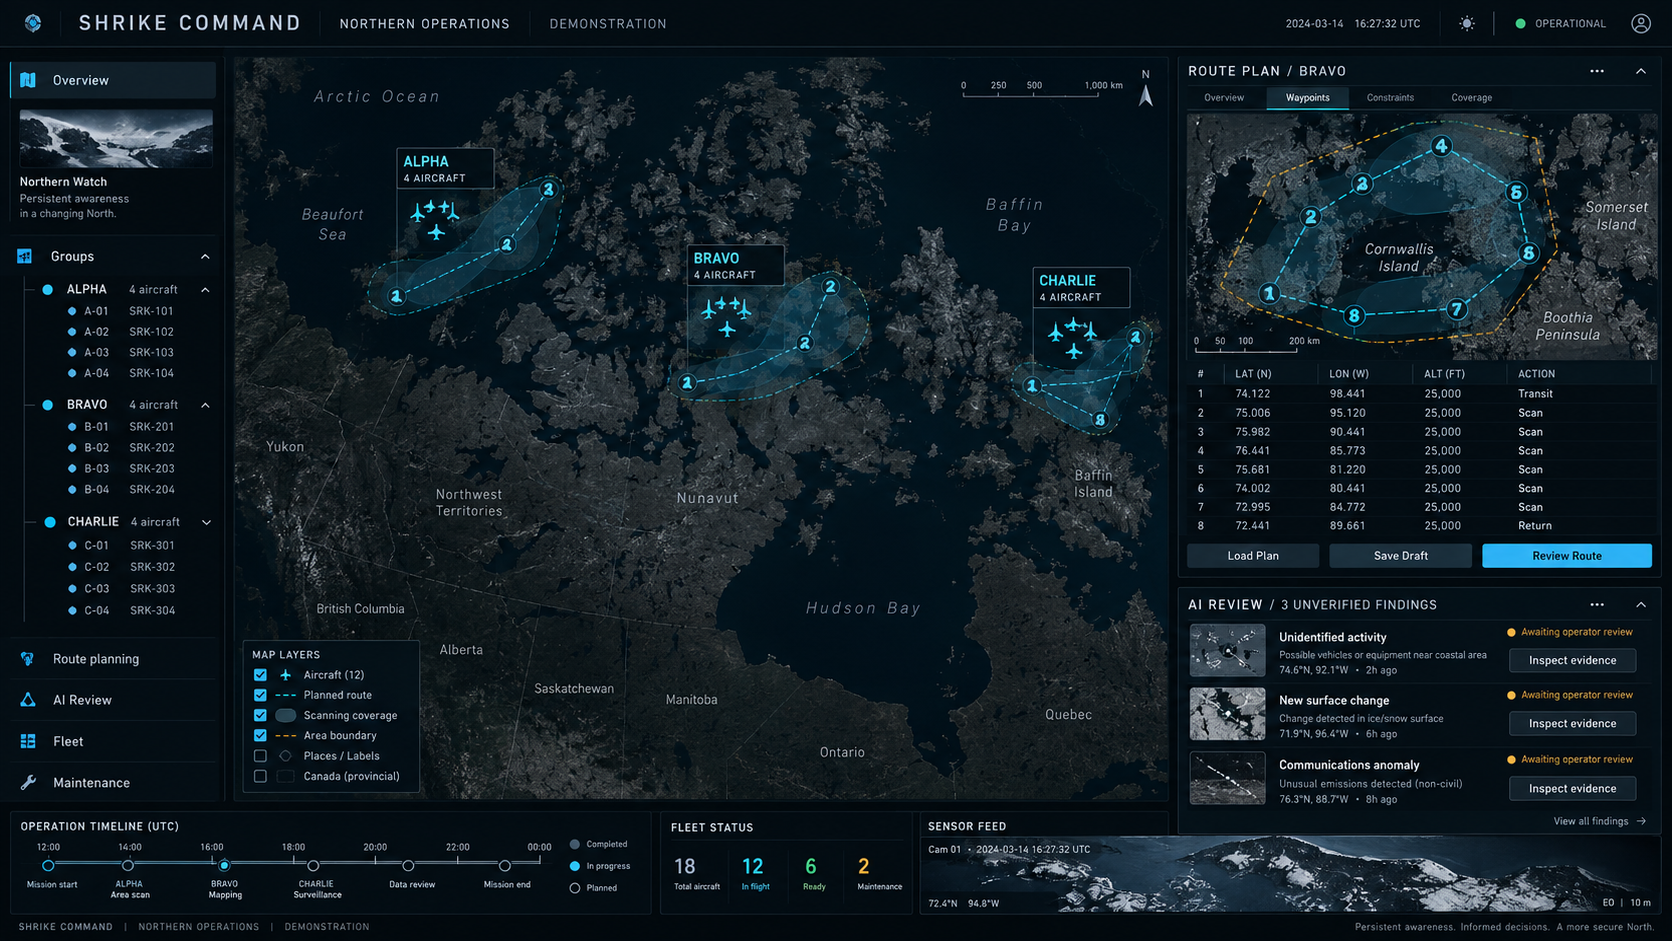
Task: Click waypoint 1 on the route plan map
Action: (1269, 293)
